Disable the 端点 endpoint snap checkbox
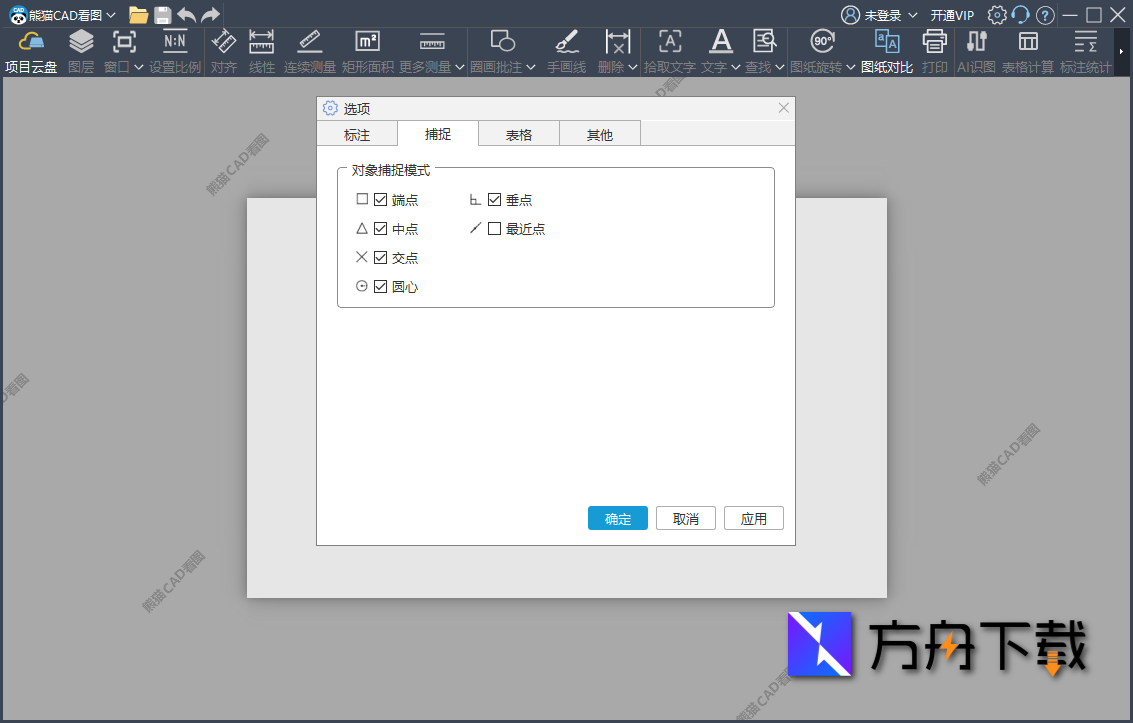 click(x=380, y=199)
